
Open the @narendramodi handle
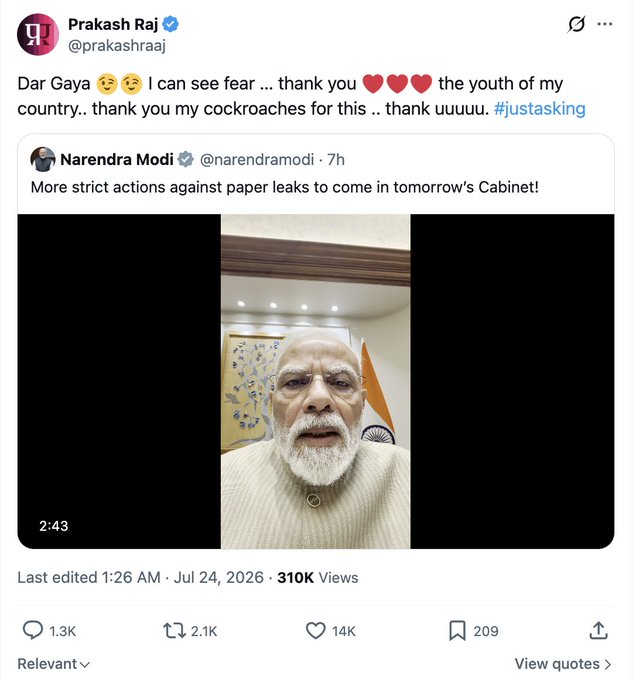point(257,160)
